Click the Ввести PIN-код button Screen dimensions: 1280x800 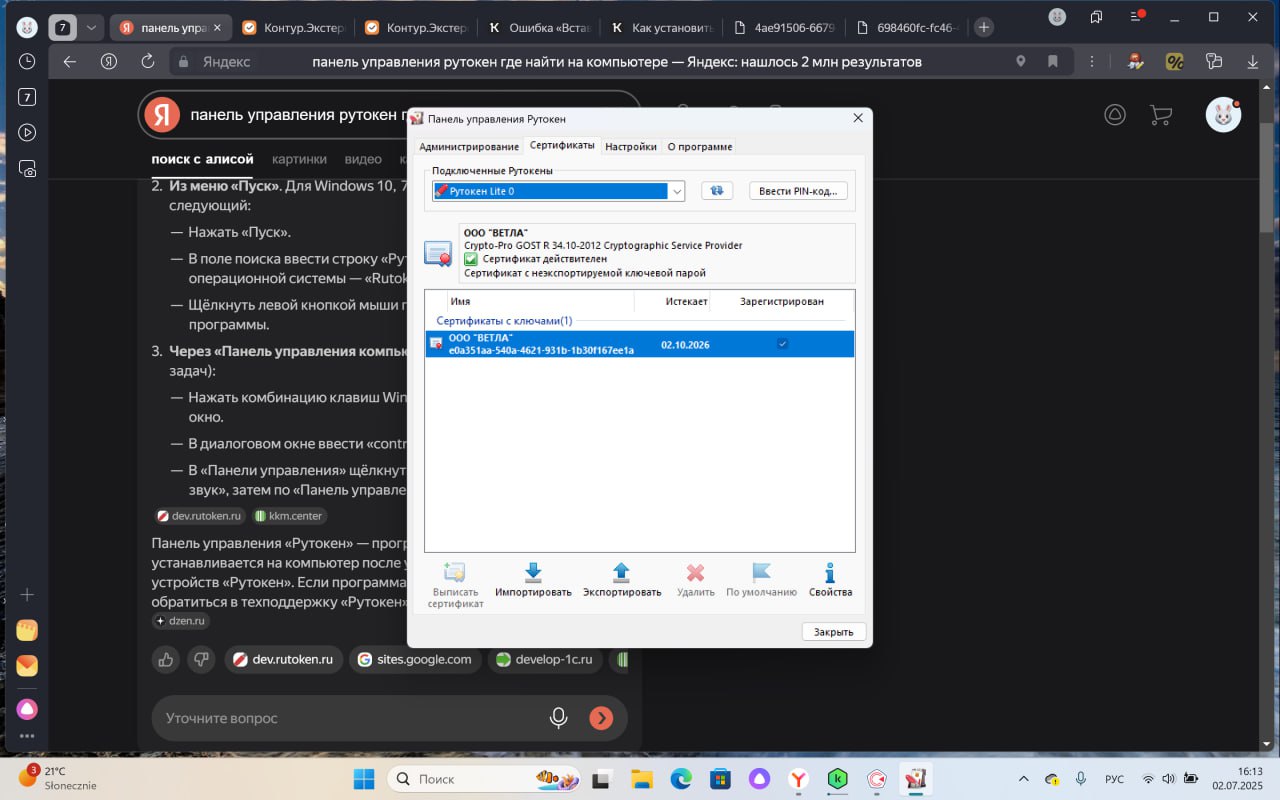coord(798,191)
